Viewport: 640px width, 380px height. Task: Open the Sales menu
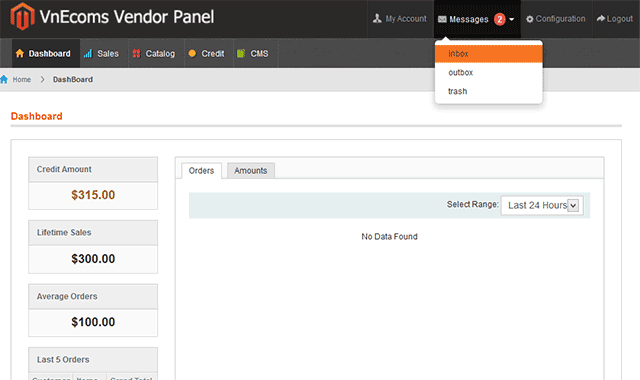coord(101,53)
